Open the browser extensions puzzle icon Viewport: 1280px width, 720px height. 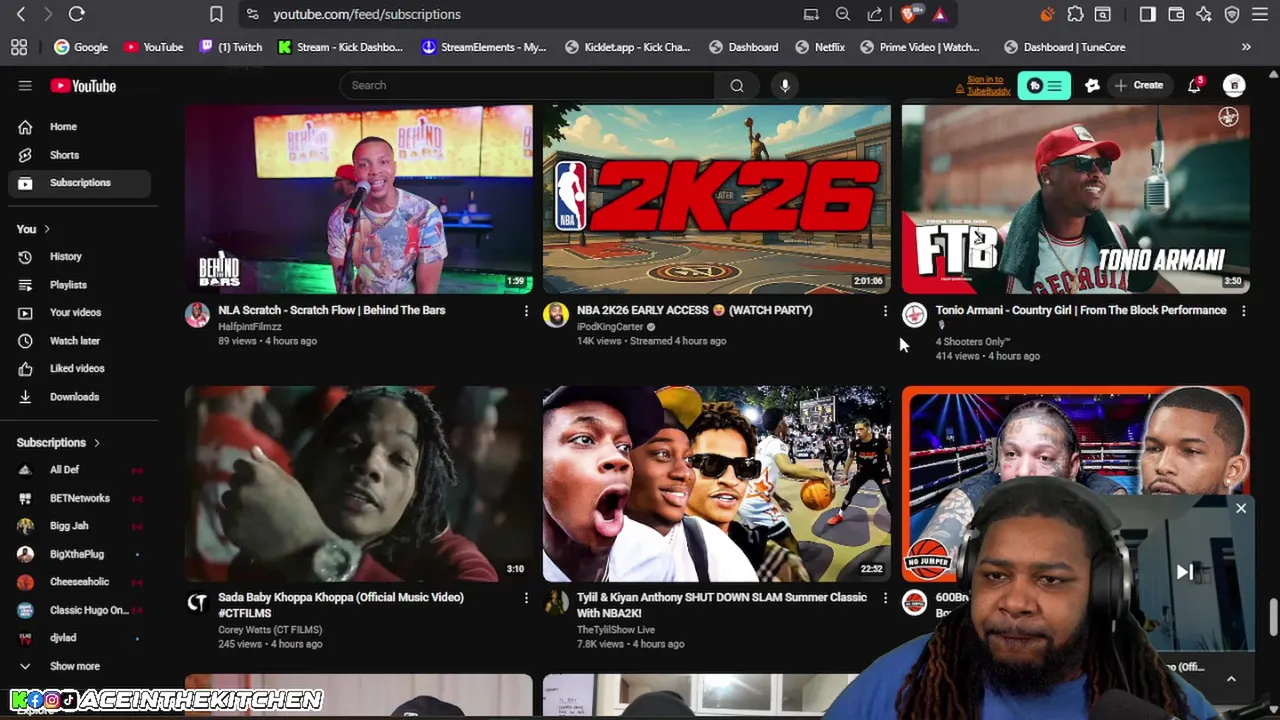point(1075,14)
